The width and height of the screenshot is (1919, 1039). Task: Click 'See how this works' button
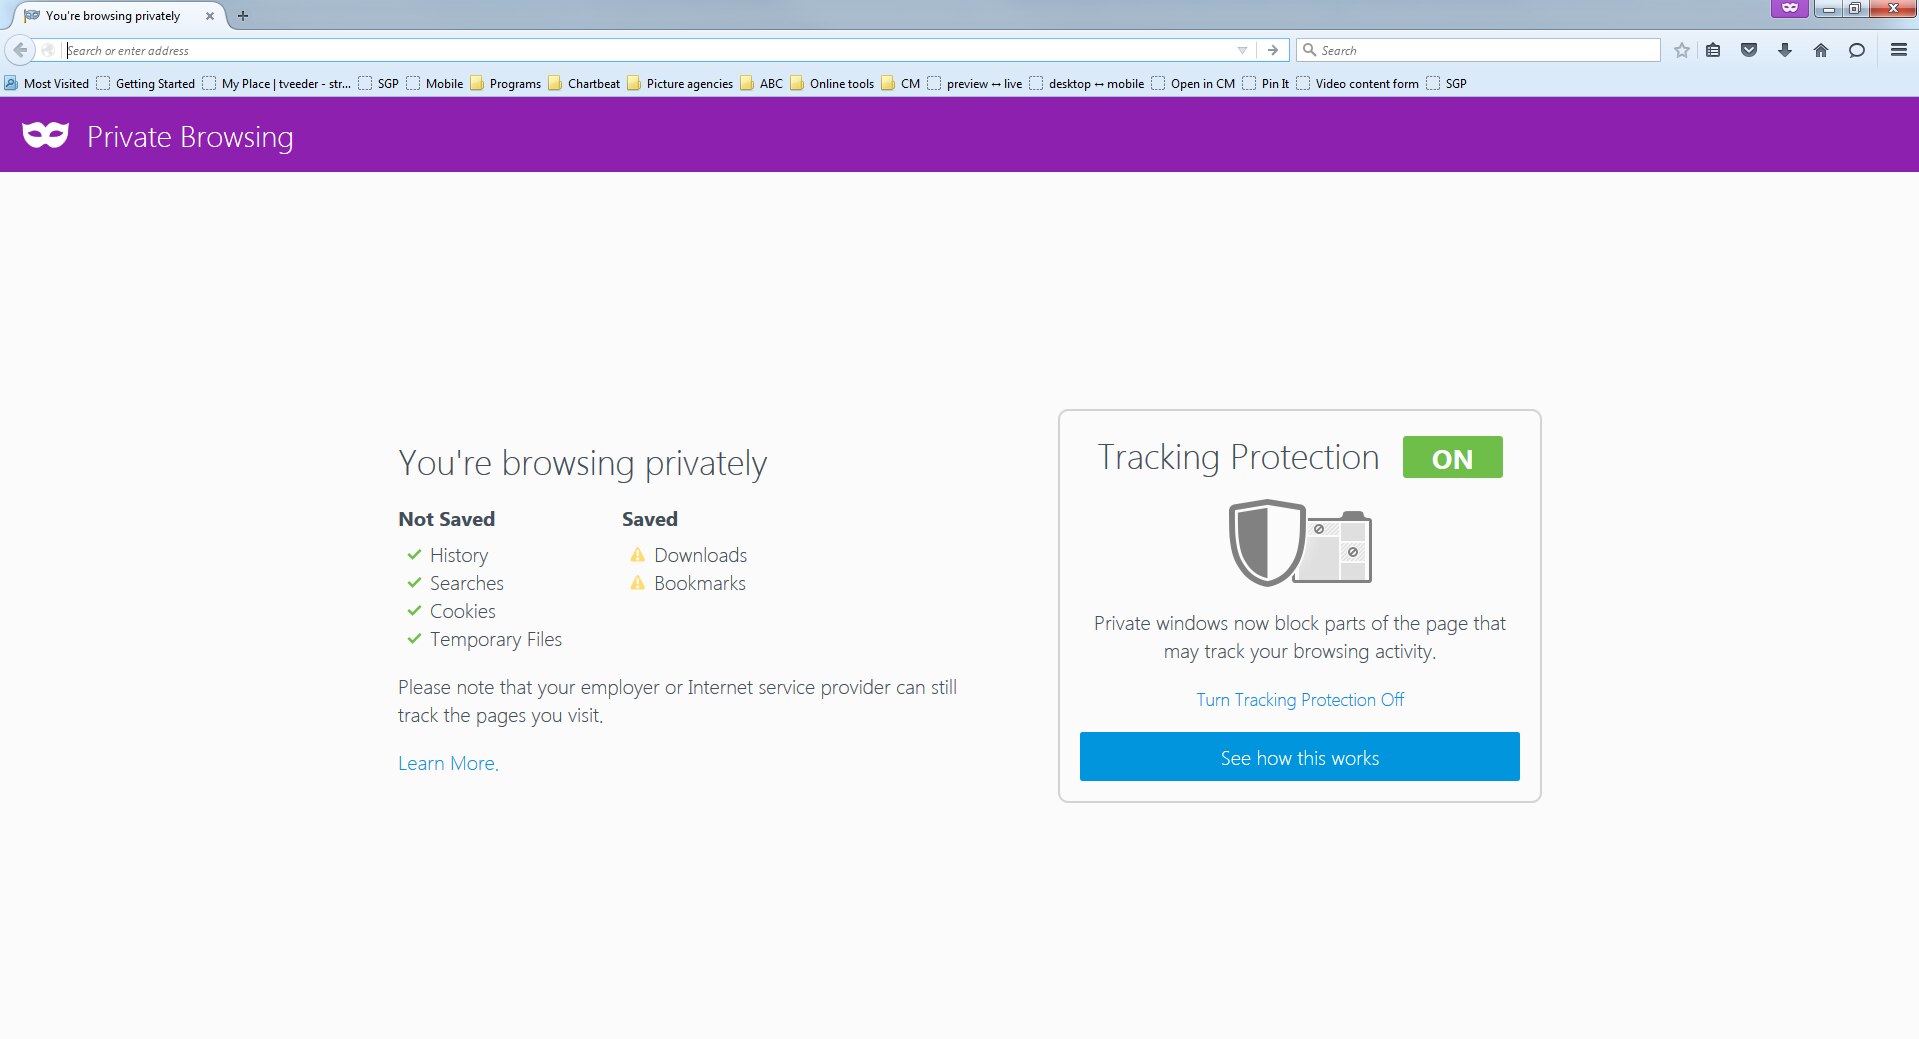(x=1299, y=757)
